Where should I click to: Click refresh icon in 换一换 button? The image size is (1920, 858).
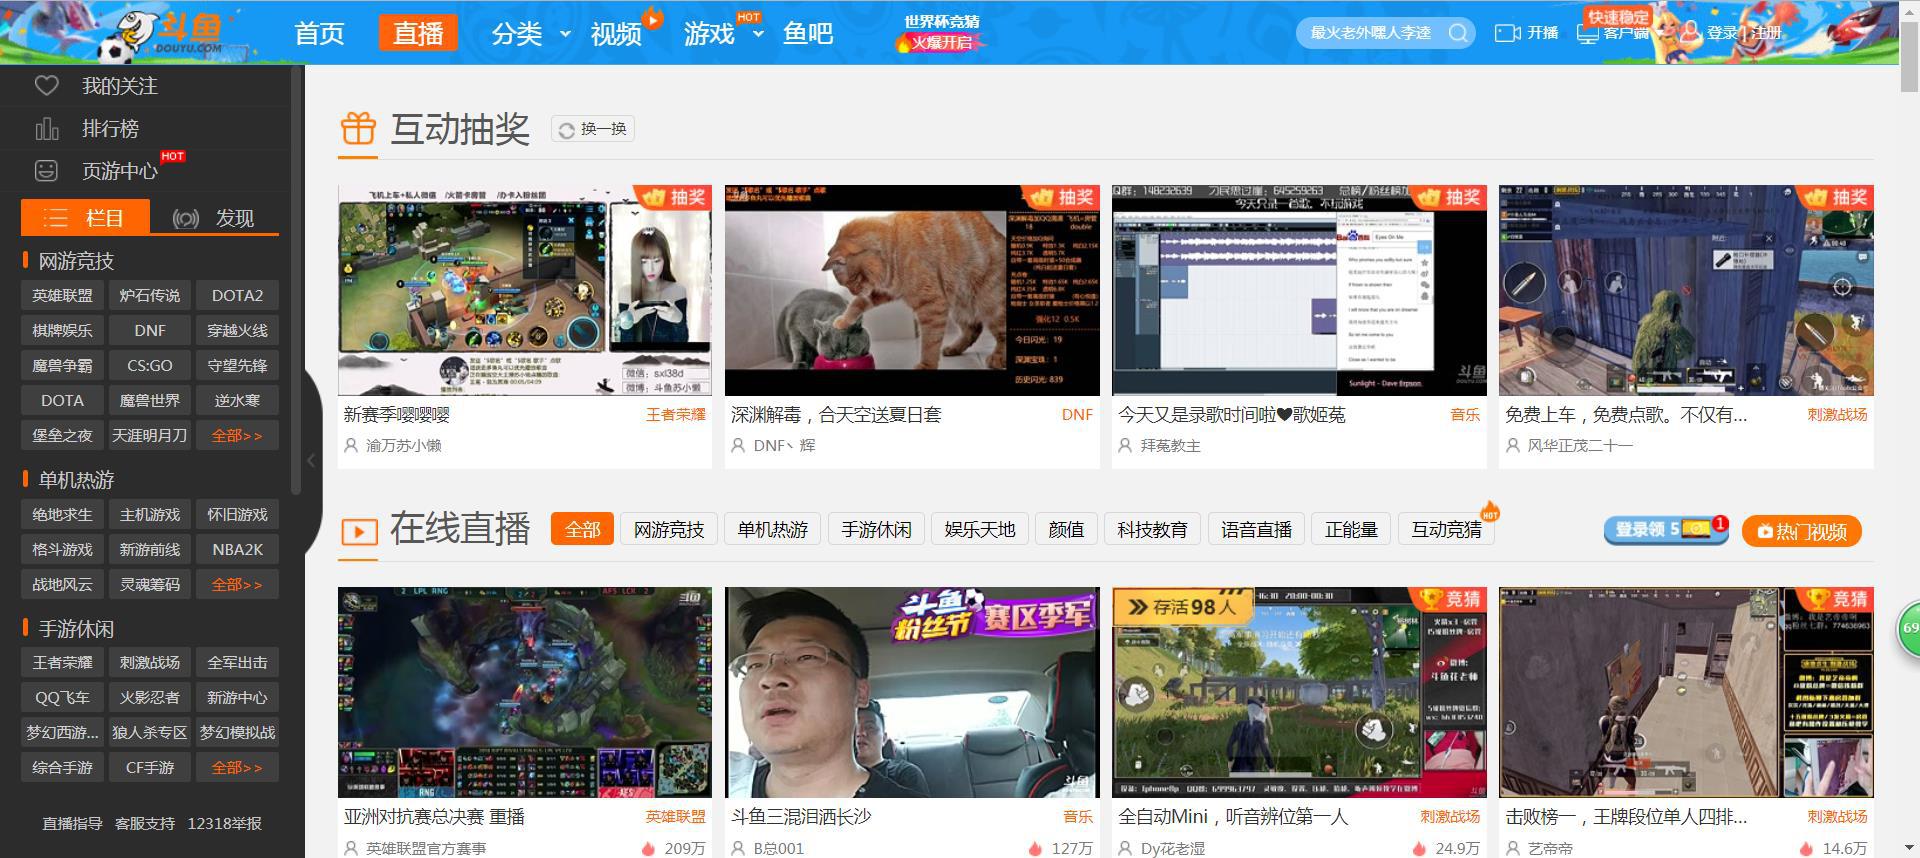tap(567, 130)
